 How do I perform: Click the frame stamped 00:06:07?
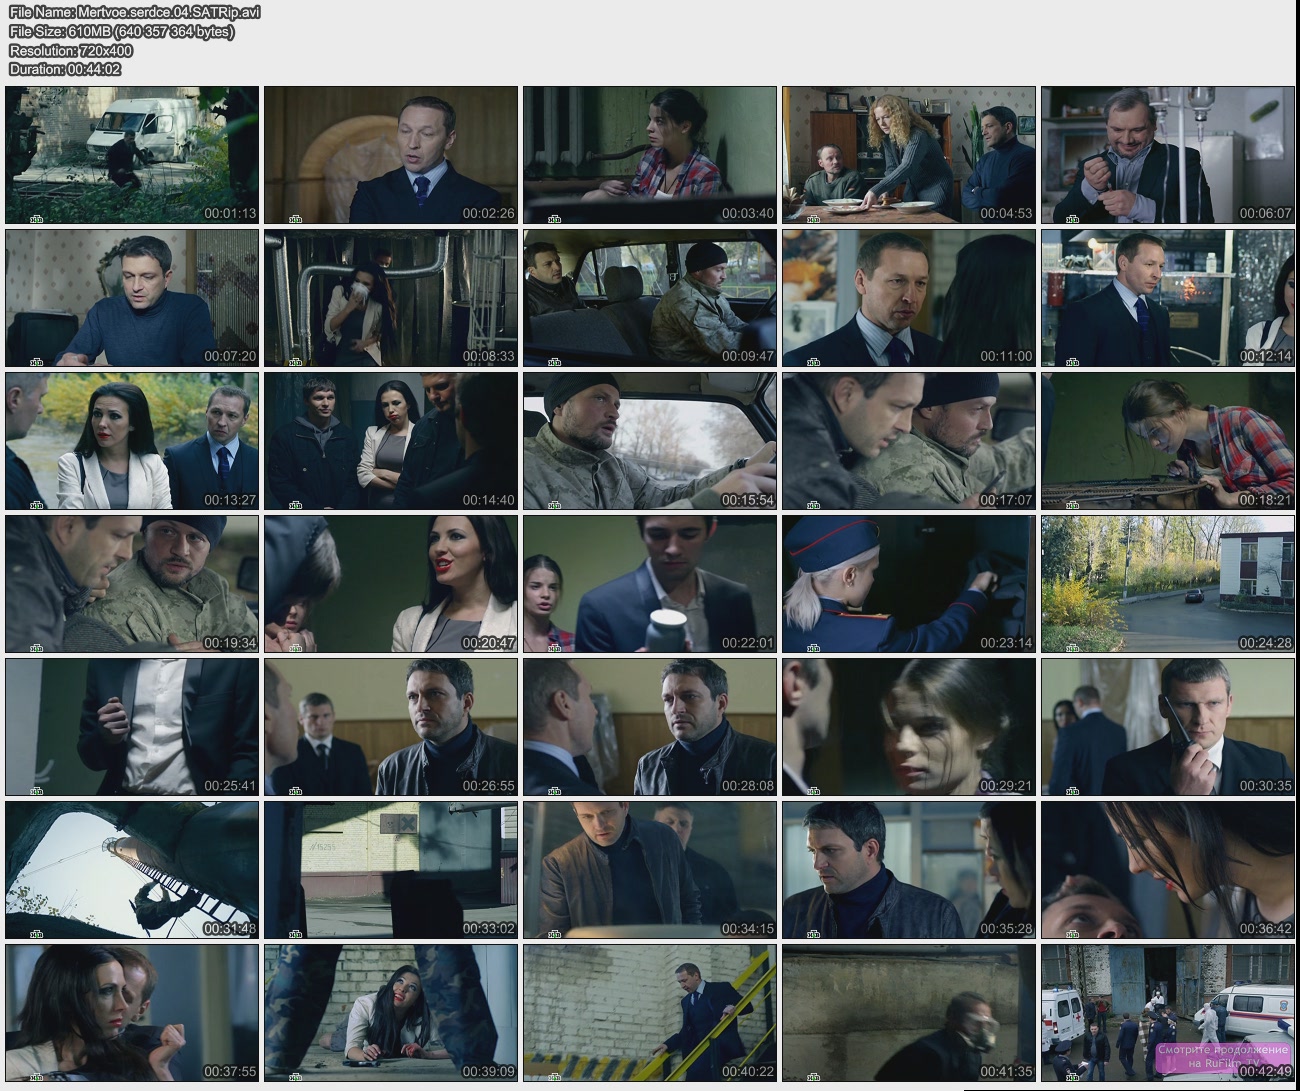tap(1167, 155)
